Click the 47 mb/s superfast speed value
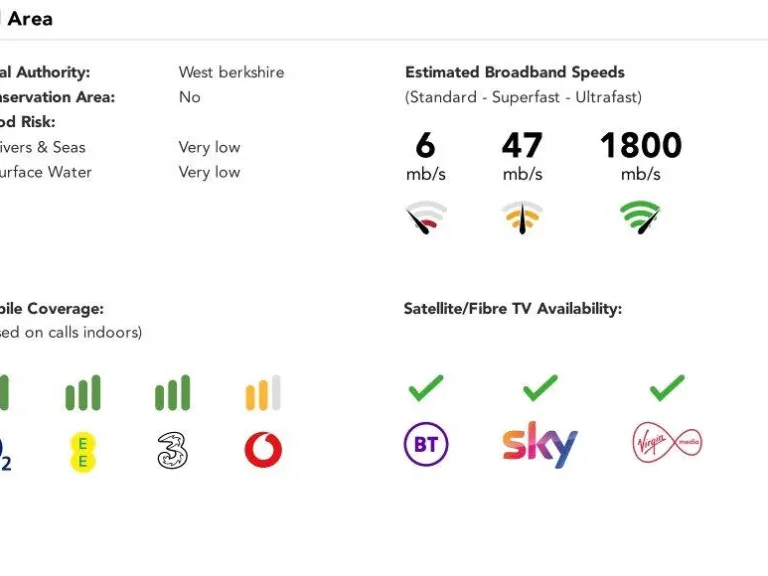The height and width of the screenshot is (576, 768). pos(522,146)
